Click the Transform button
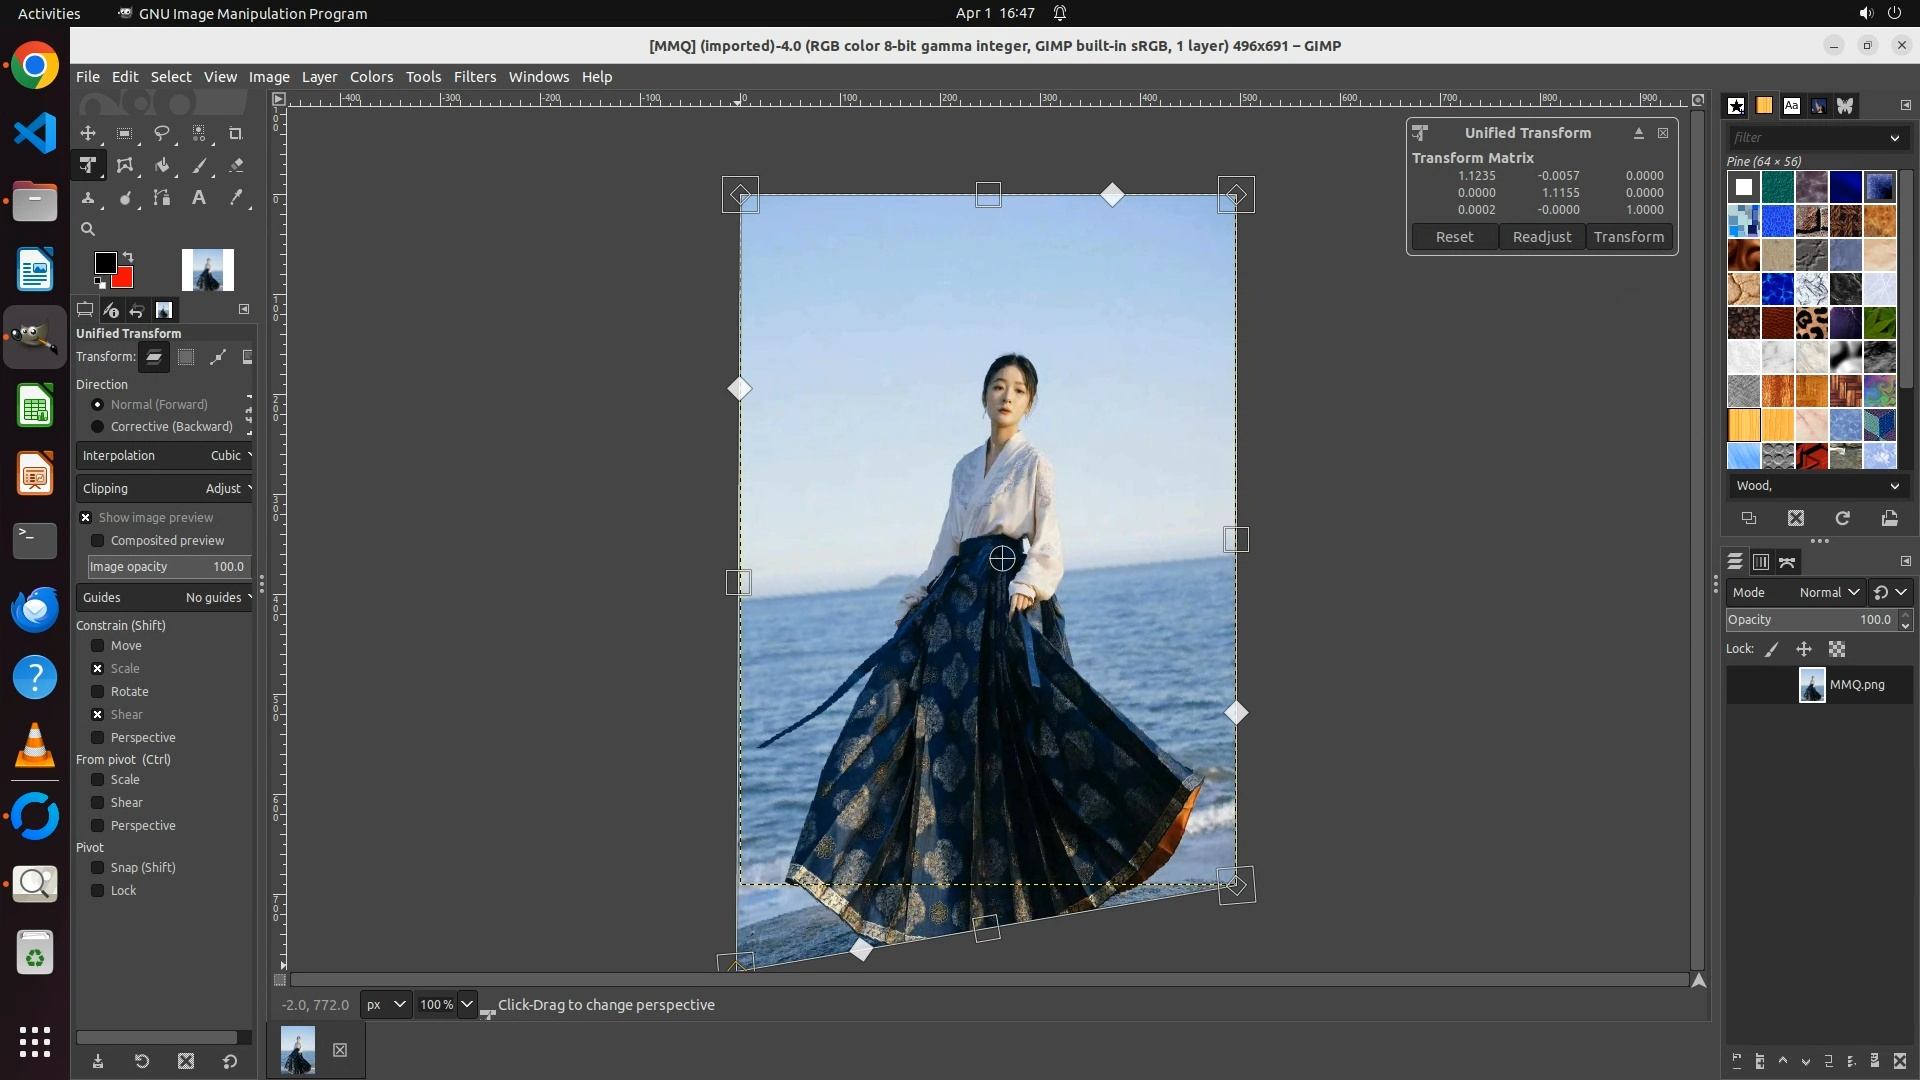This screenshot has height=1080, width=1920. [1629, 237]
